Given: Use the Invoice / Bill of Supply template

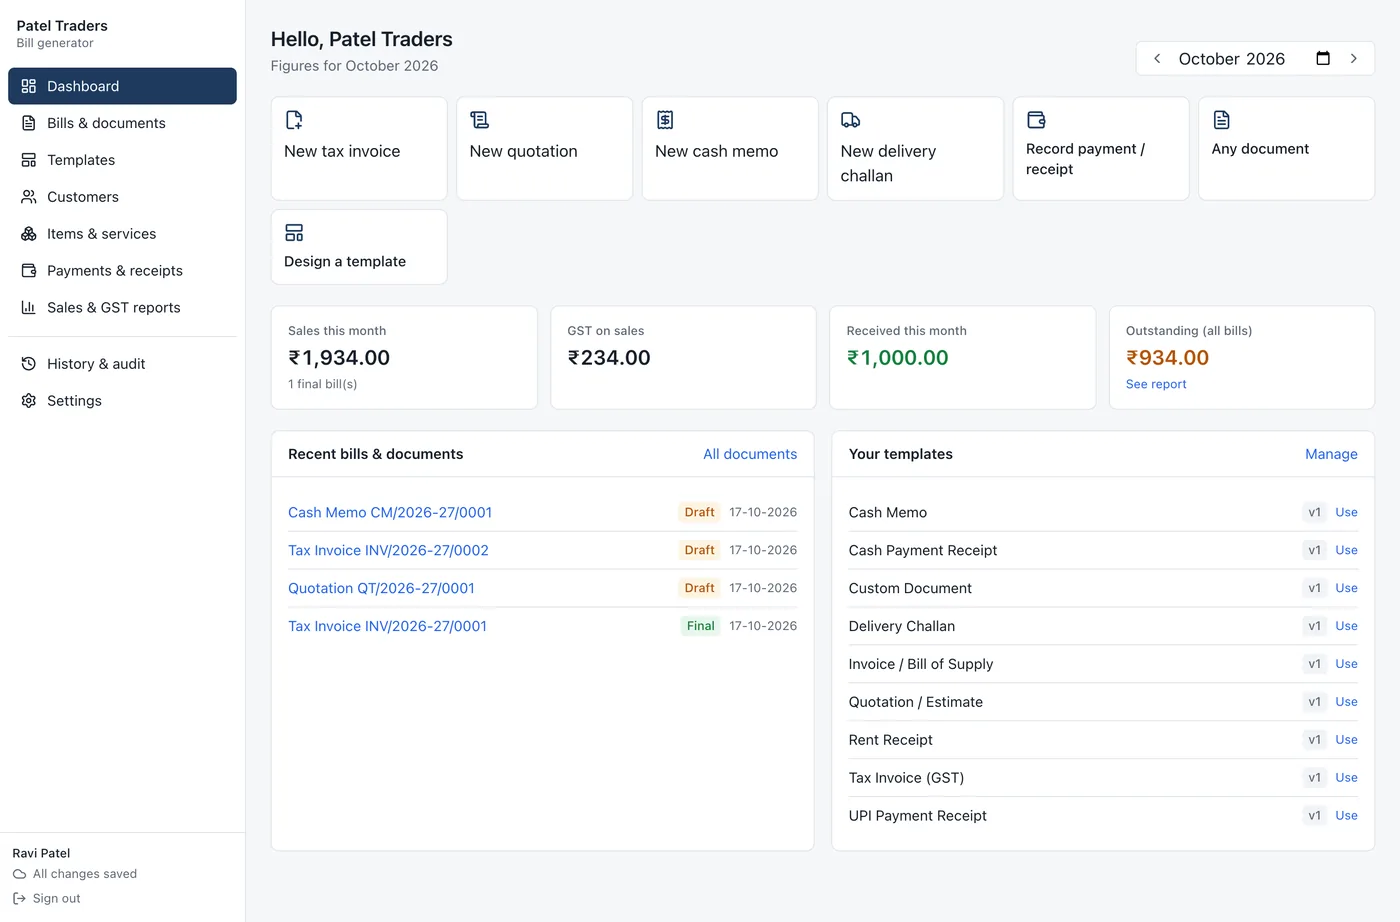Looking at the screenshot, I should click(x=1346, y=664).
